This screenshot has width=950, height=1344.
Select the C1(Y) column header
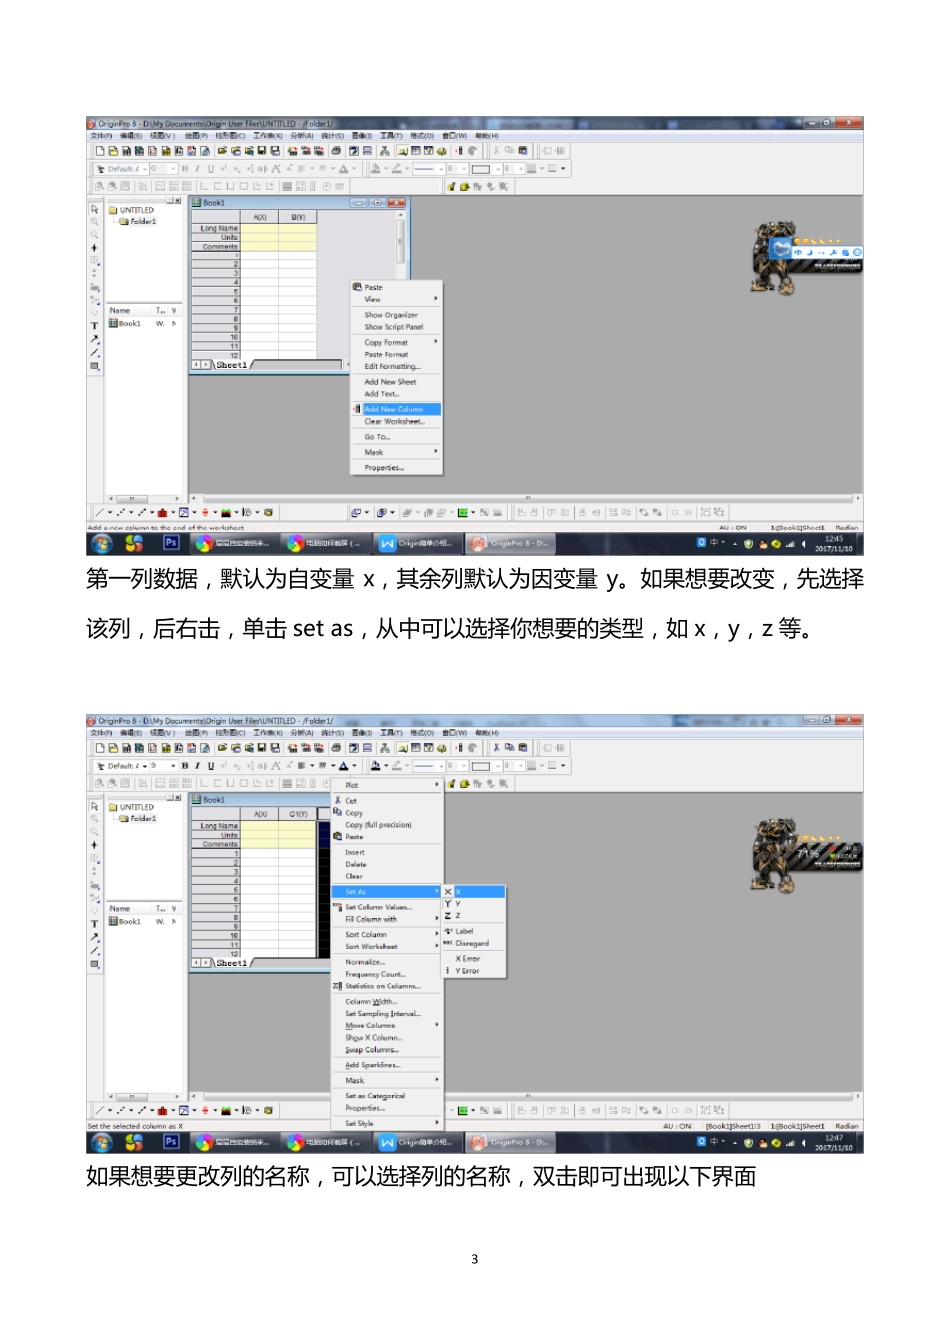[298, 814]
